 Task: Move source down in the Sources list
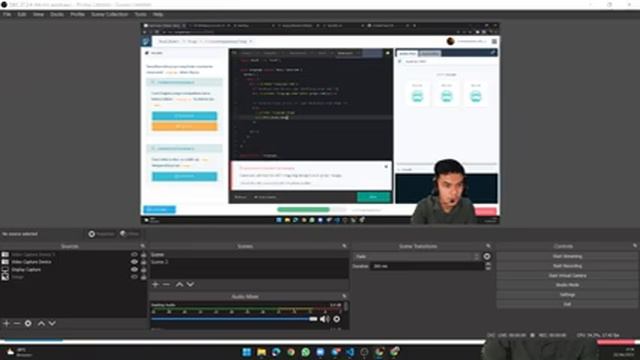click(x=52, y=323)
